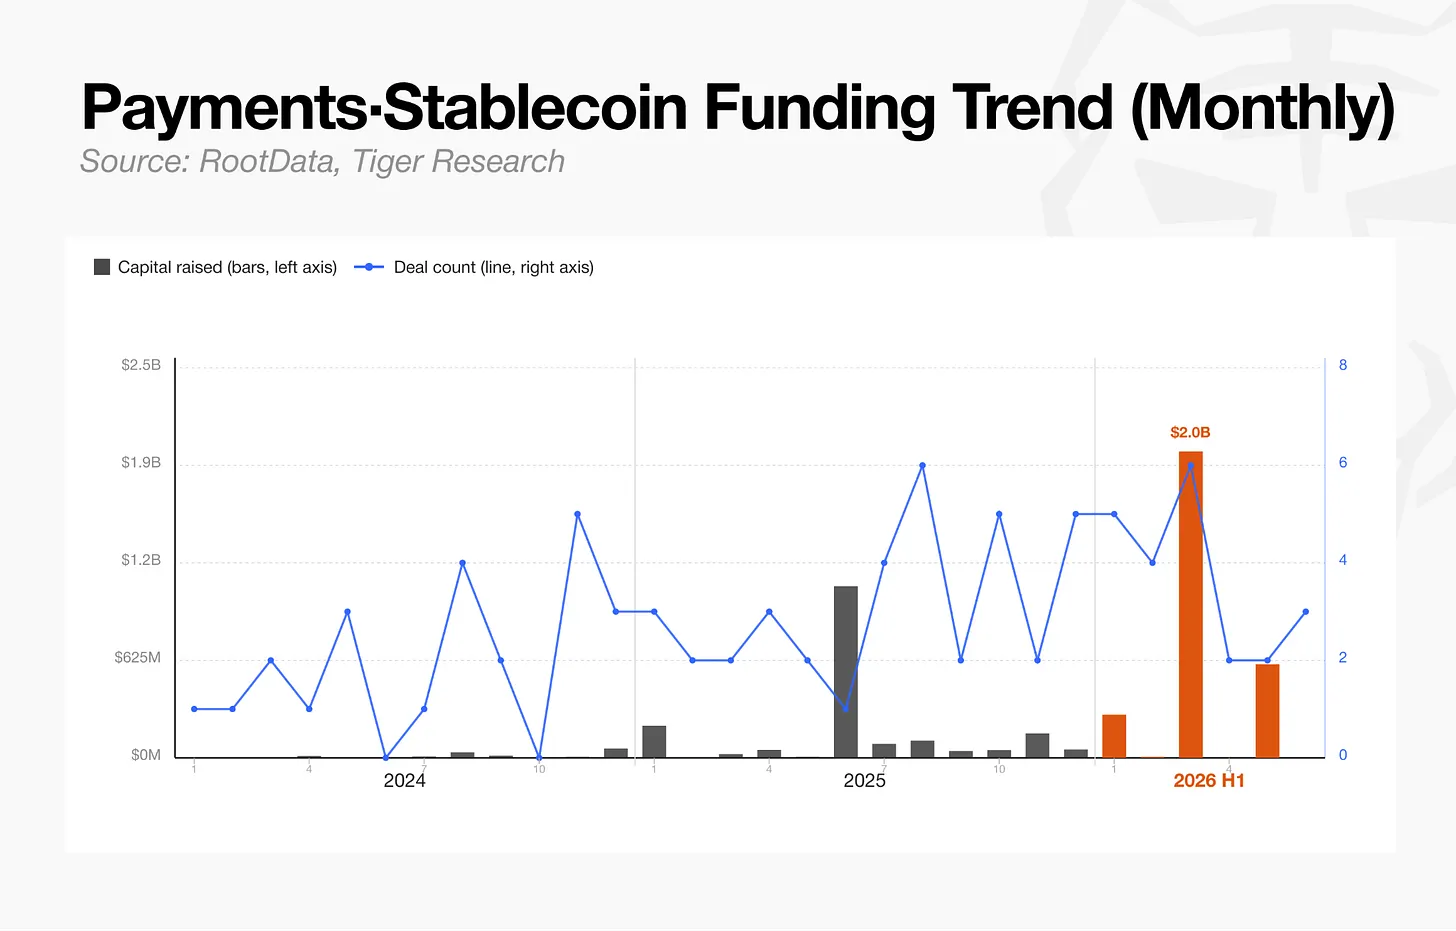This screenshot has width=1456, height=931.
Task: Click the Source: RootData, Tiger Research text
Action: [322, 161]
